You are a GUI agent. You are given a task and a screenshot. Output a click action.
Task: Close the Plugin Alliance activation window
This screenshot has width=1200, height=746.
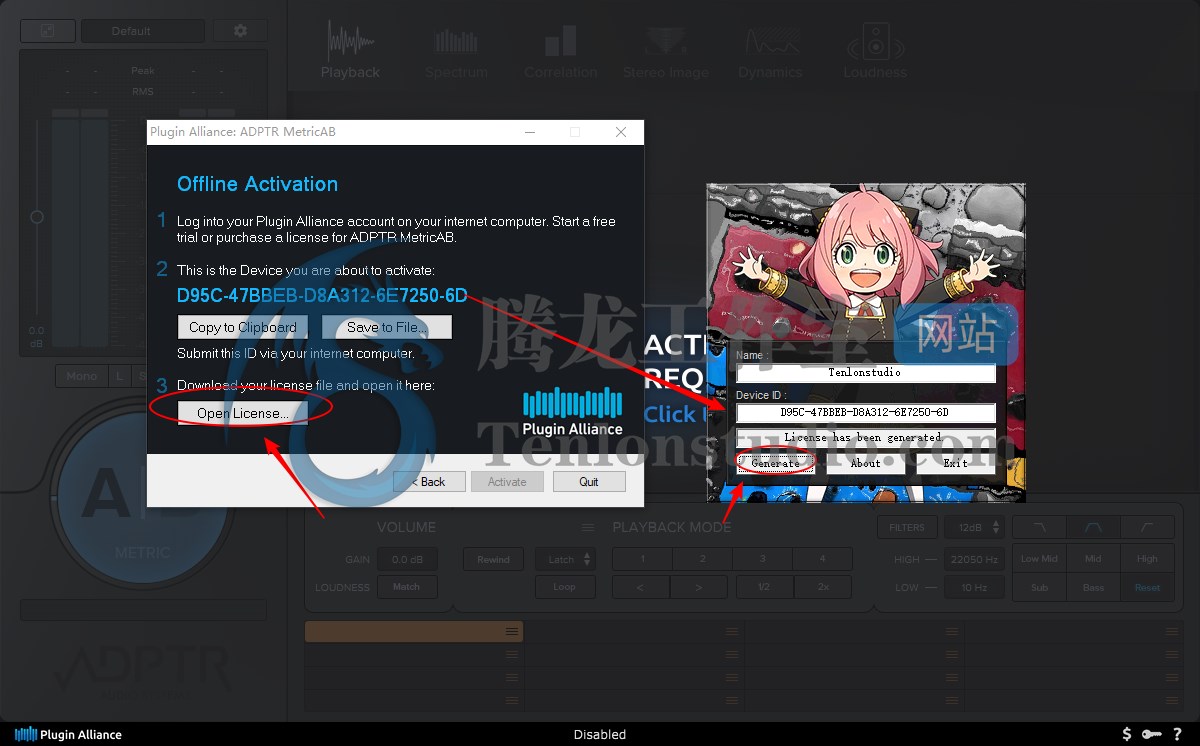[621, 132]
